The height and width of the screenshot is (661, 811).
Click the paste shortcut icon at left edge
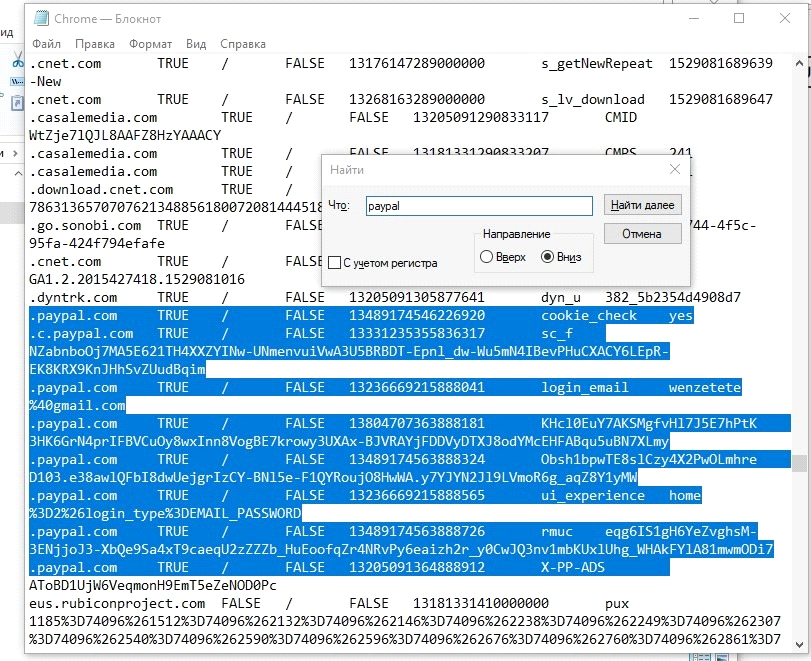[16, 102]
